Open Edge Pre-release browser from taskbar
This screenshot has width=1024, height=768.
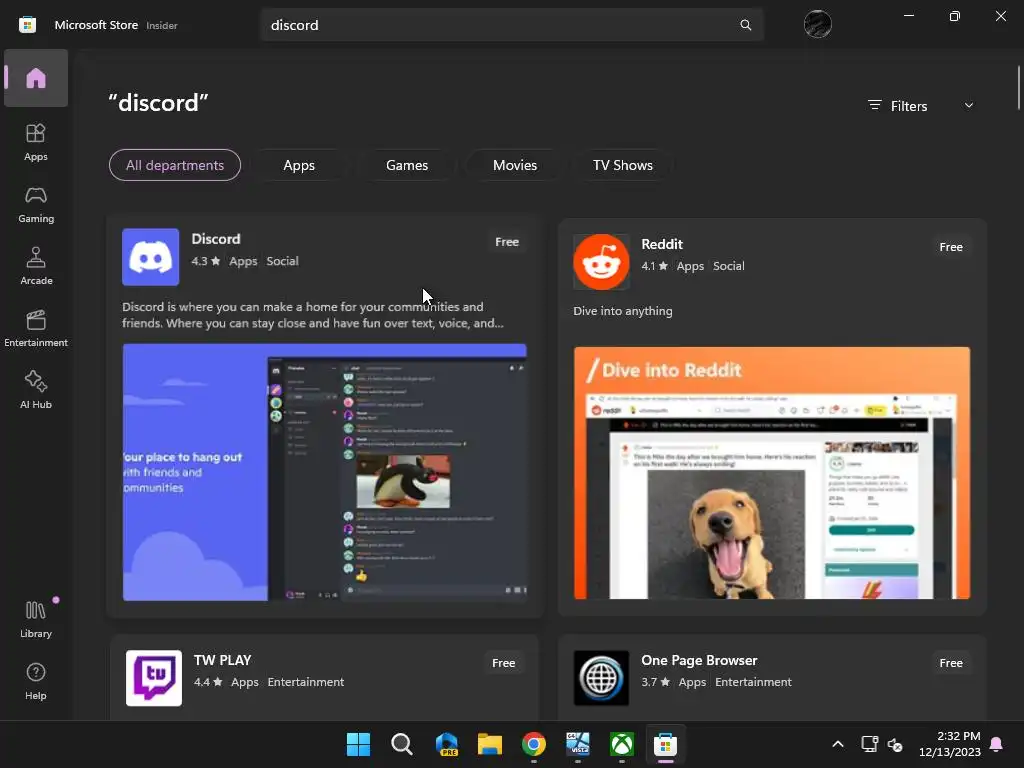pos(446,744)
